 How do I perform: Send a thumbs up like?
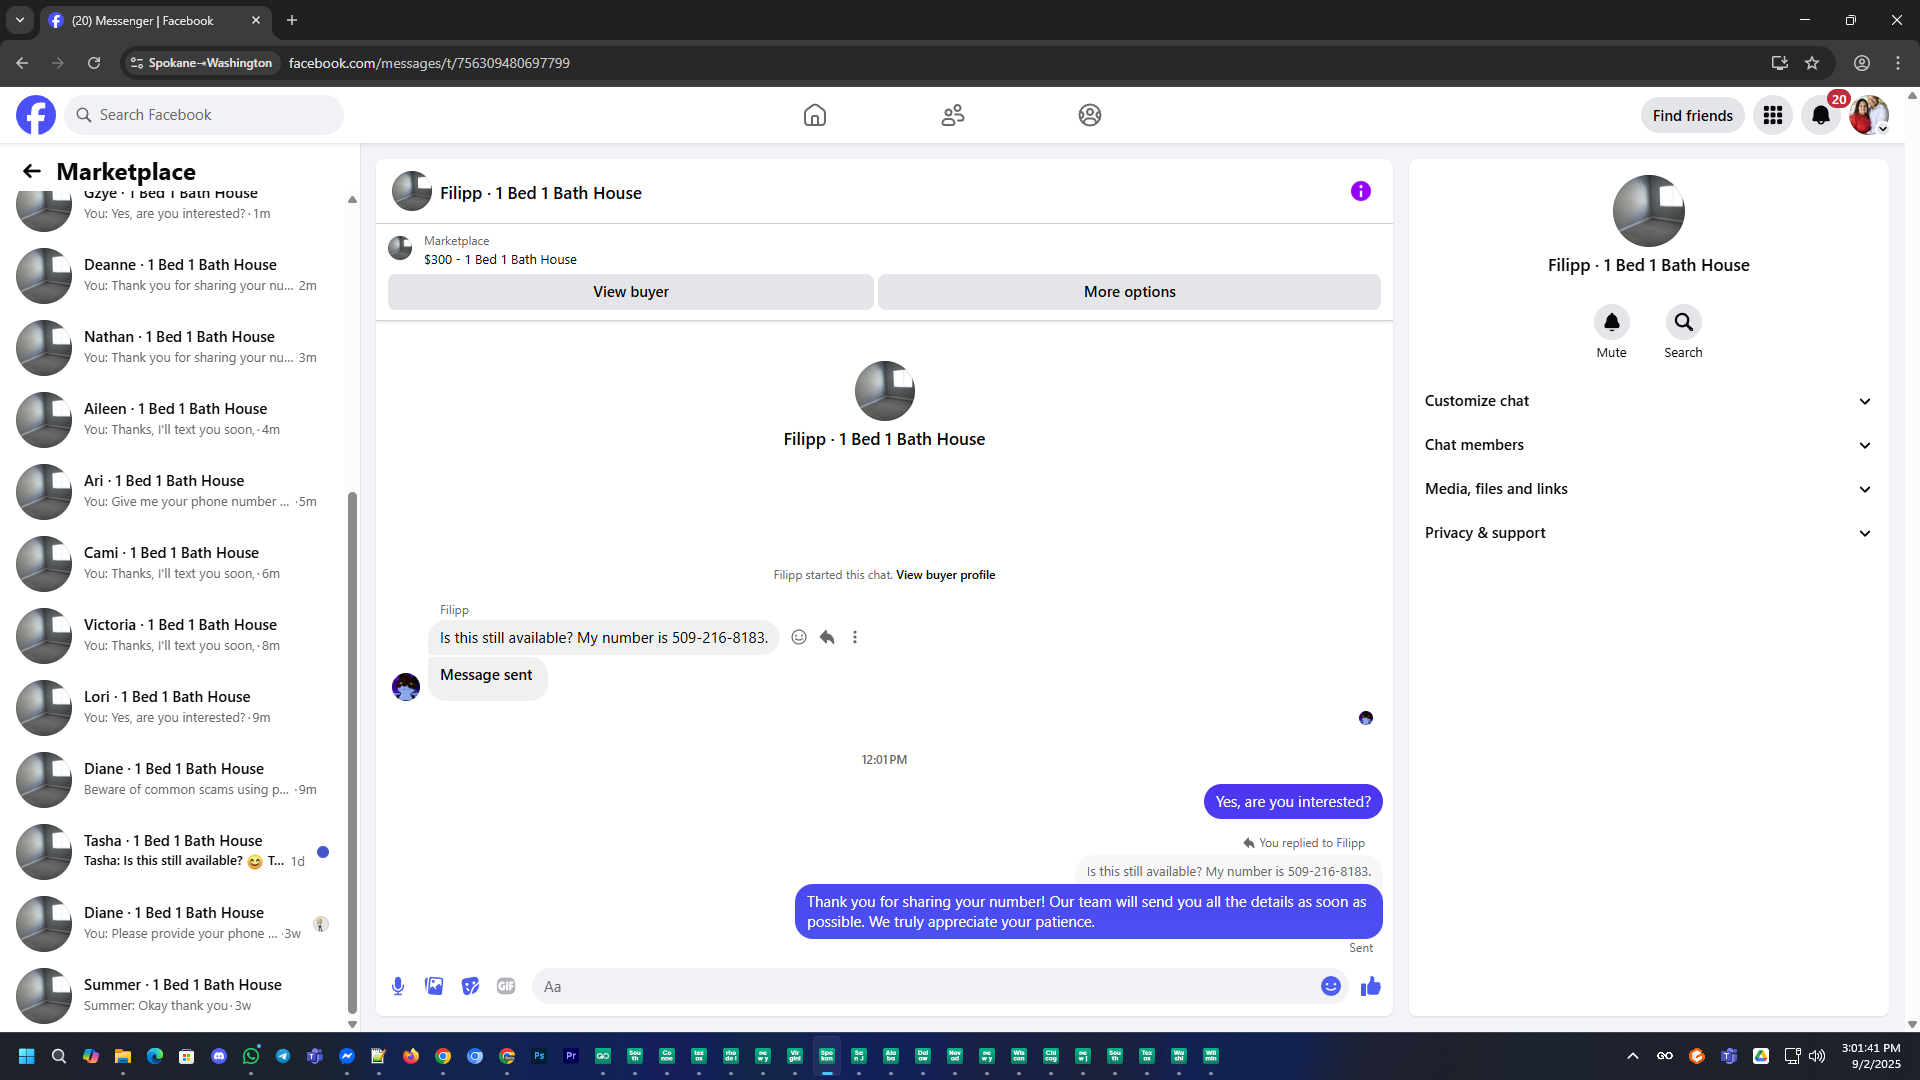[1370, 986]
